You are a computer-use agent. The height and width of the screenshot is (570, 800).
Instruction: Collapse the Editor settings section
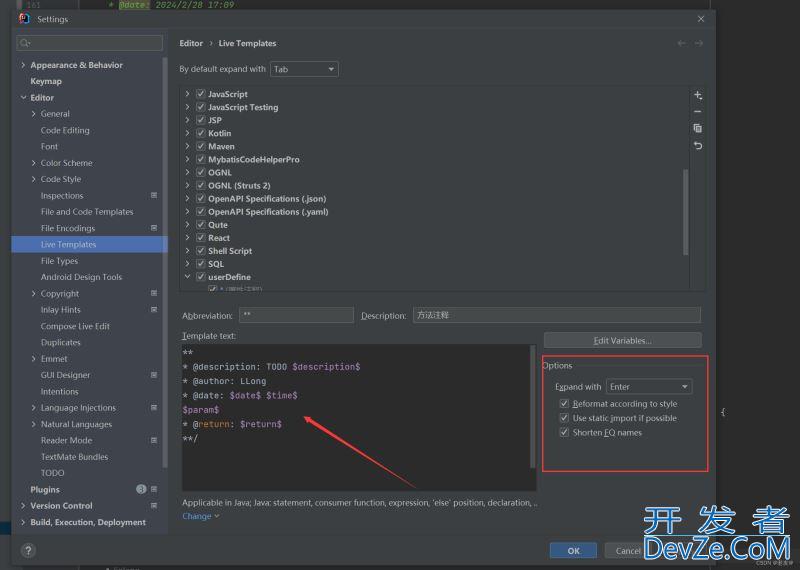(x=23, y=97)
